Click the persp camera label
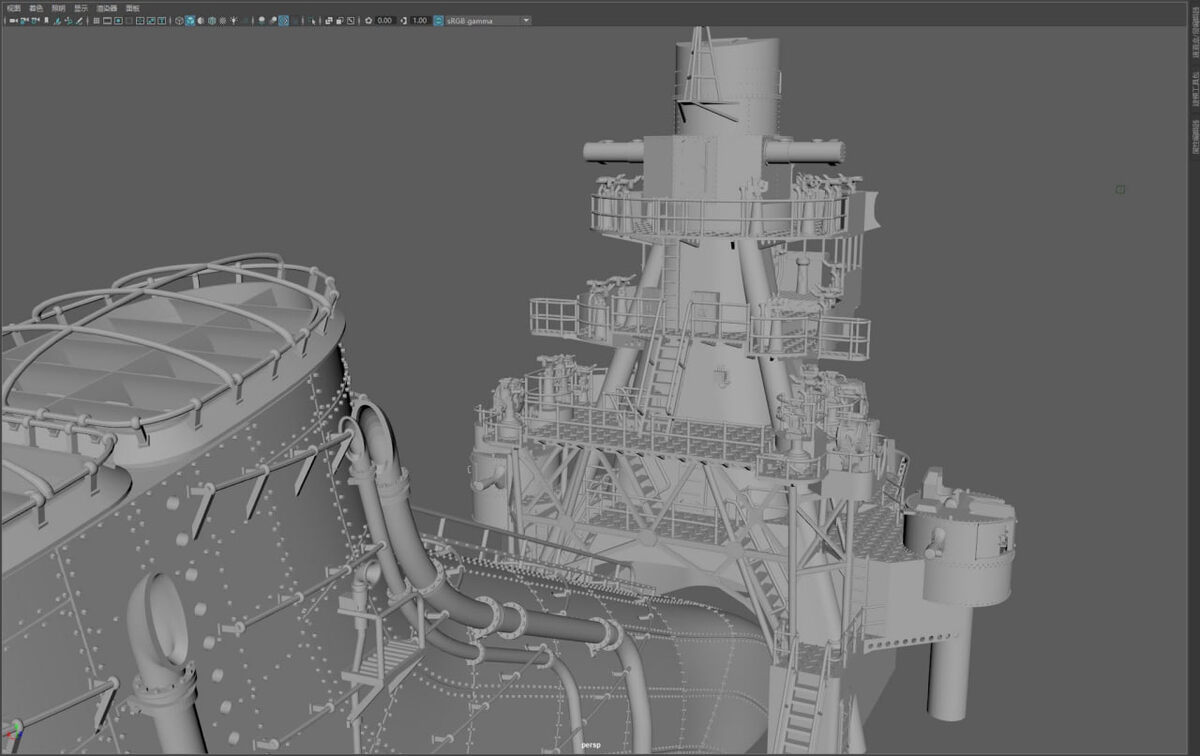 pos(590,744)
